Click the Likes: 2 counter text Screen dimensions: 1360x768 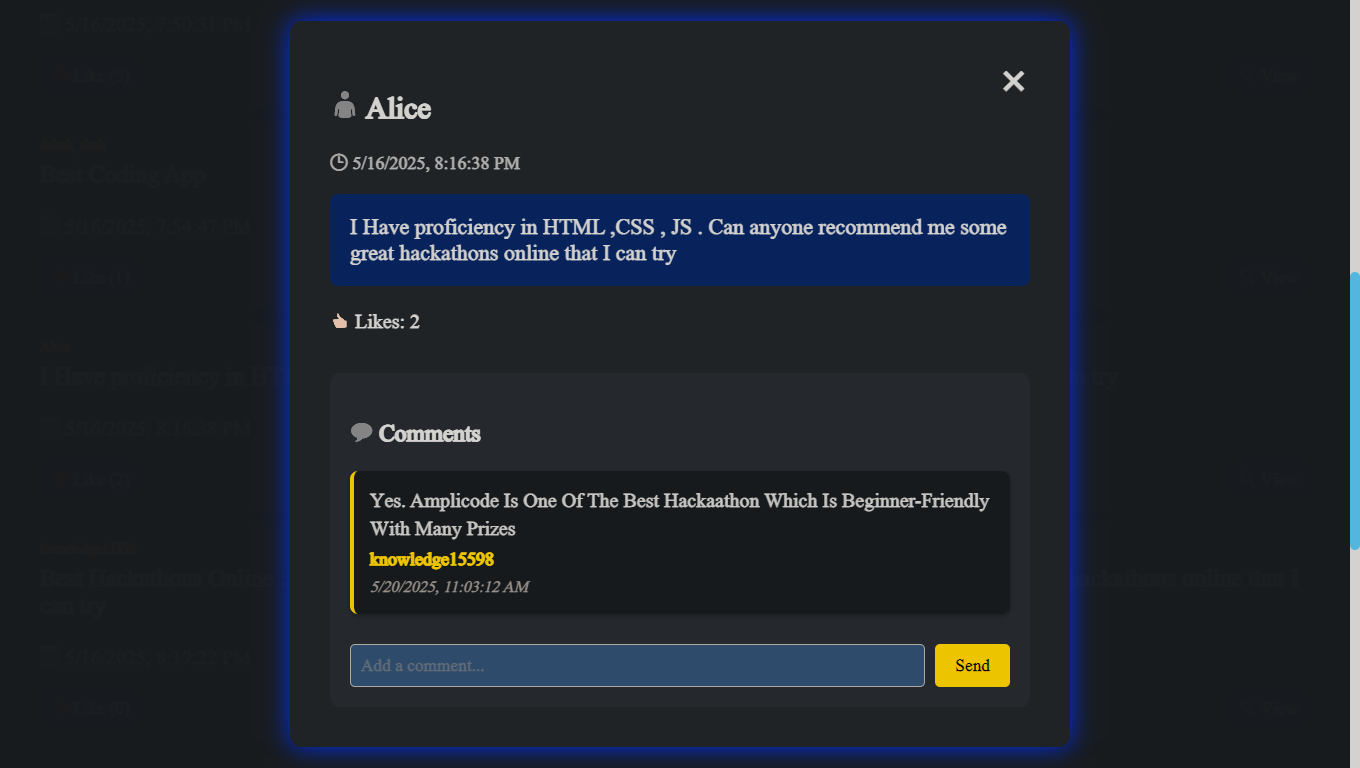[387, 322]
